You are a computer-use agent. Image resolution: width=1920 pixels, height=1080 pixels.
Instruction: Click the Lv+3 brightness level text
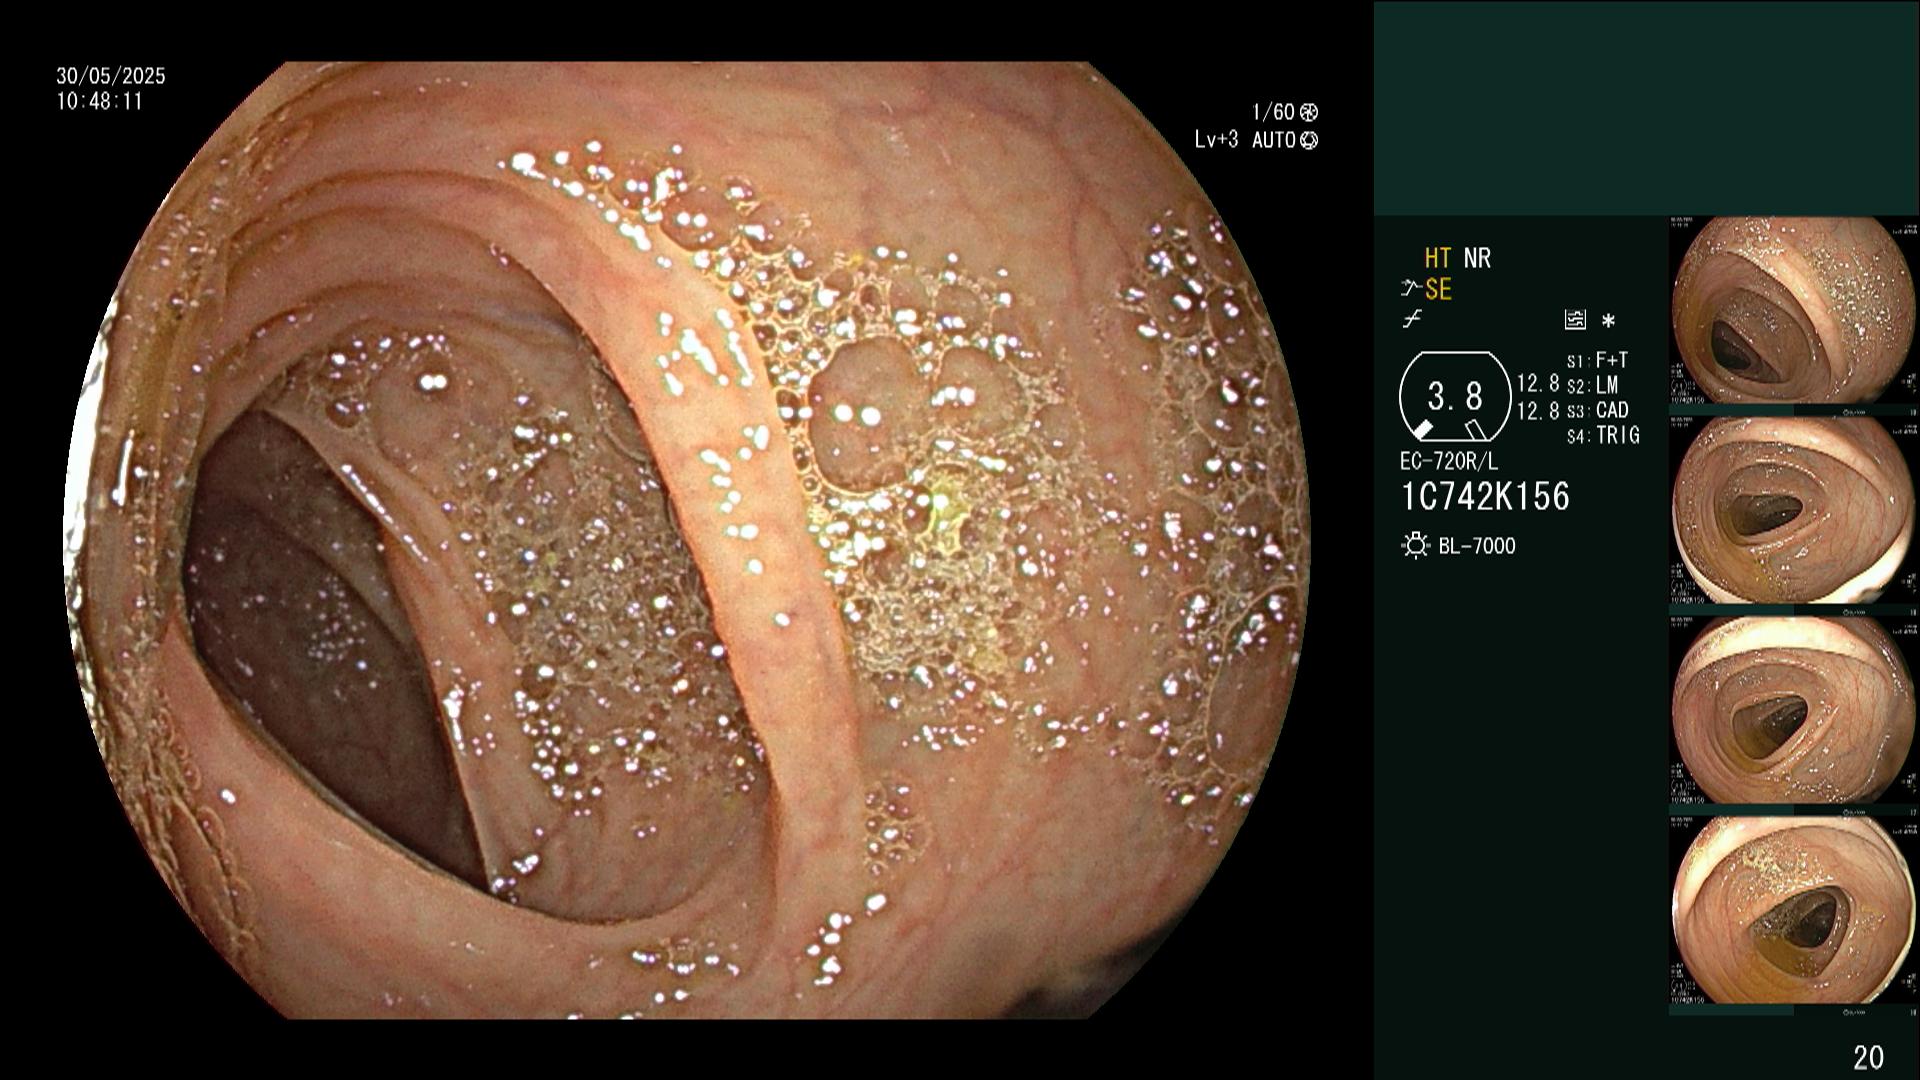pos(1216,140)
